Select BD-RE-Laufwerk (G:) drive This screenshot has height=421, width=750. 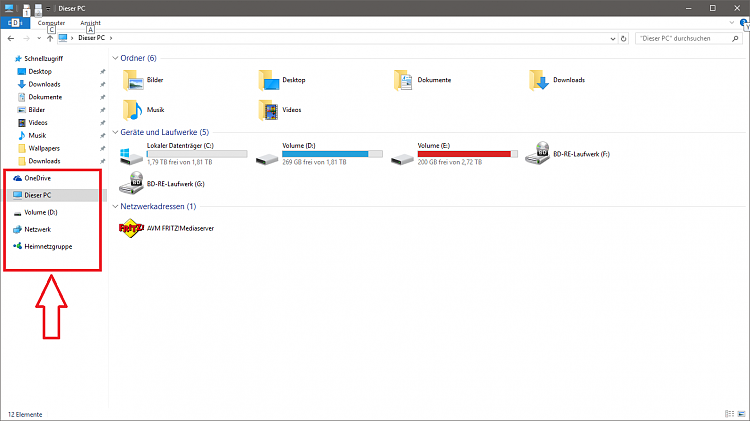pyautogui.click(x=162, y=184)
